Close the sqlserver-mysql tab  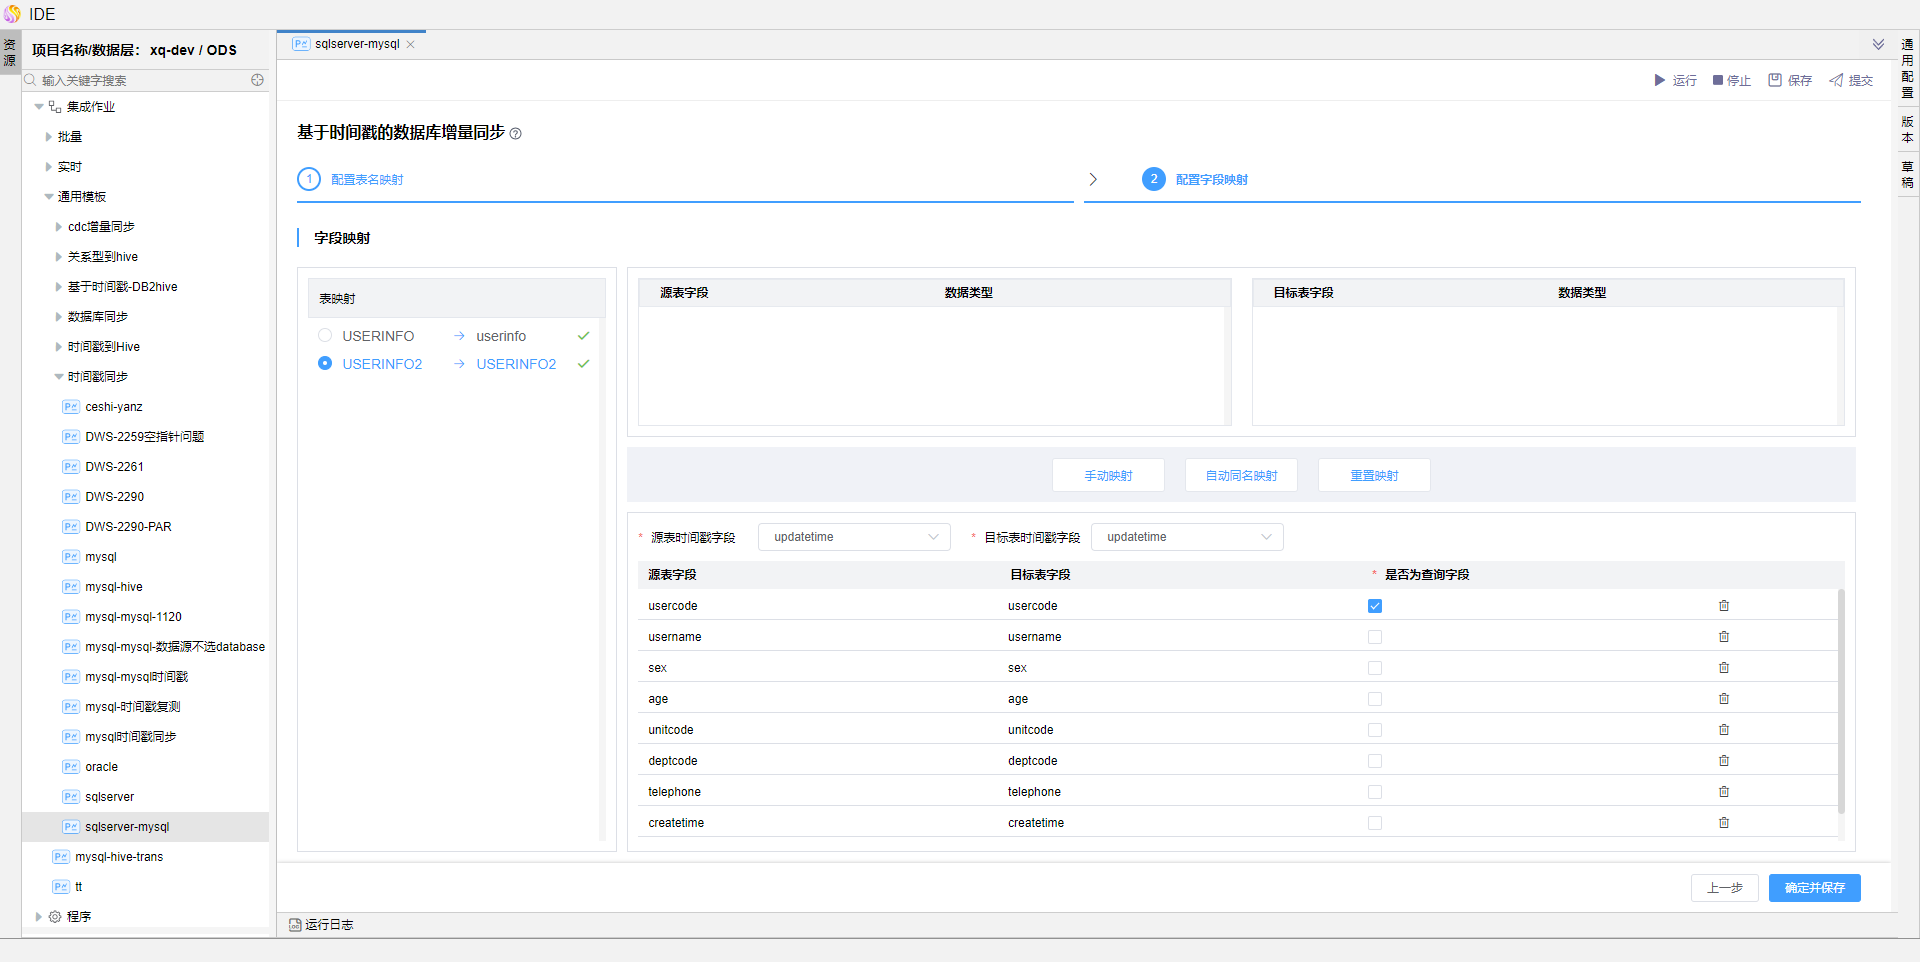[411, 44]
